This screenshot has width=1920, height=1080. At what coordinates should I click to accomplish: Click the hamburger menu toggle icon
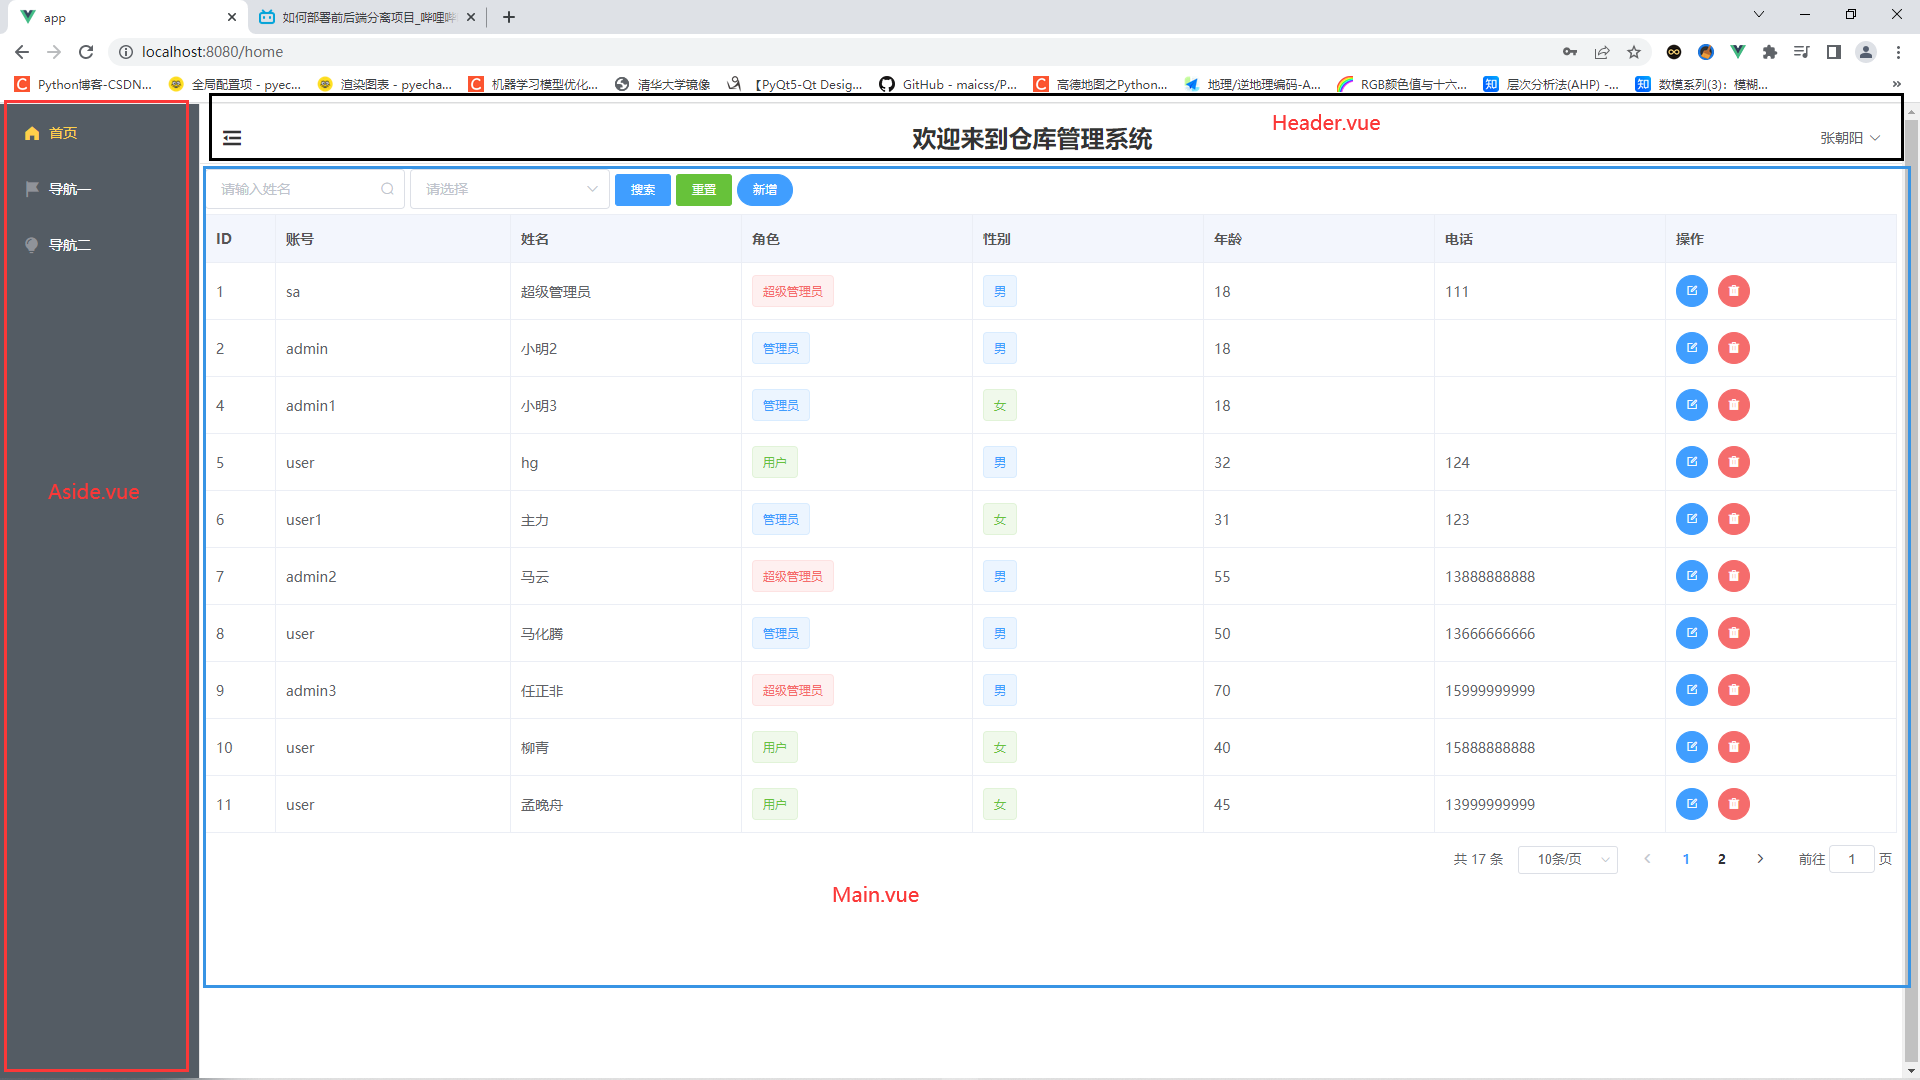click(232, 137)
